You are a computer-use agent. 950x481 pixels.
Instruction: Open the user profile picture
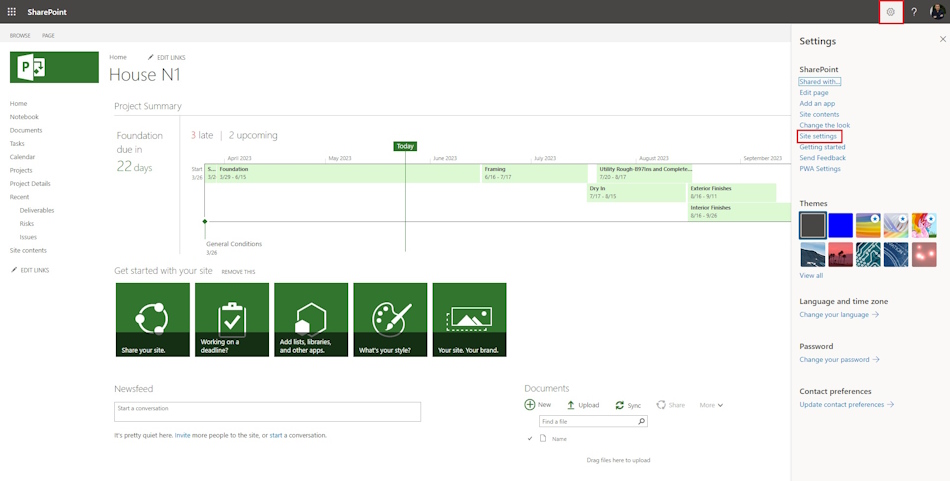click(937, 12)
